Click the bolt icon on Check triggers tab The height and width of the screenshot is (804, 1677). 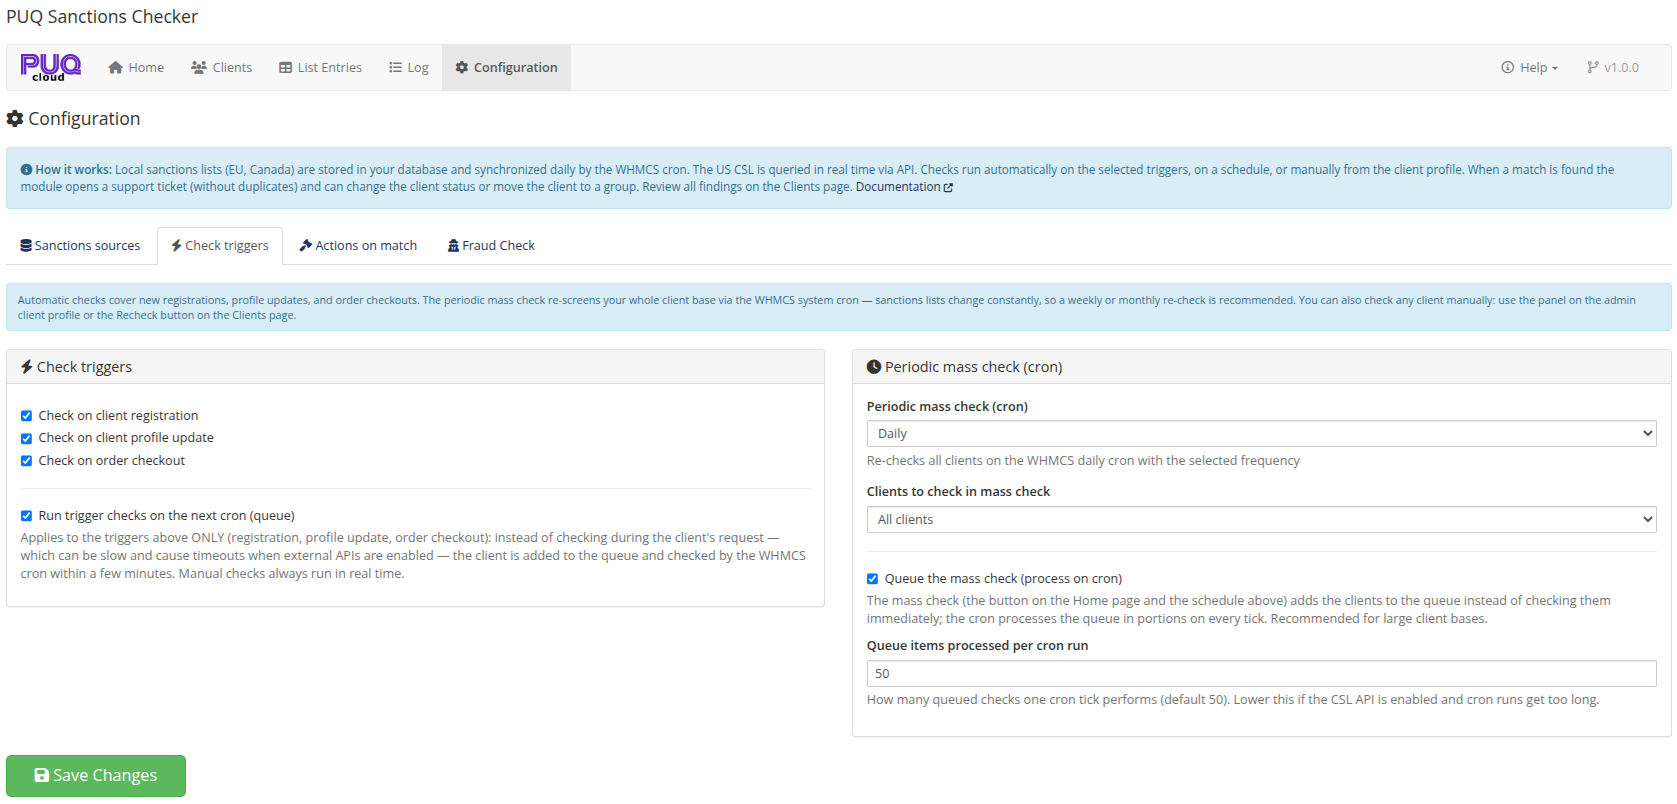(x=176, y=245)
